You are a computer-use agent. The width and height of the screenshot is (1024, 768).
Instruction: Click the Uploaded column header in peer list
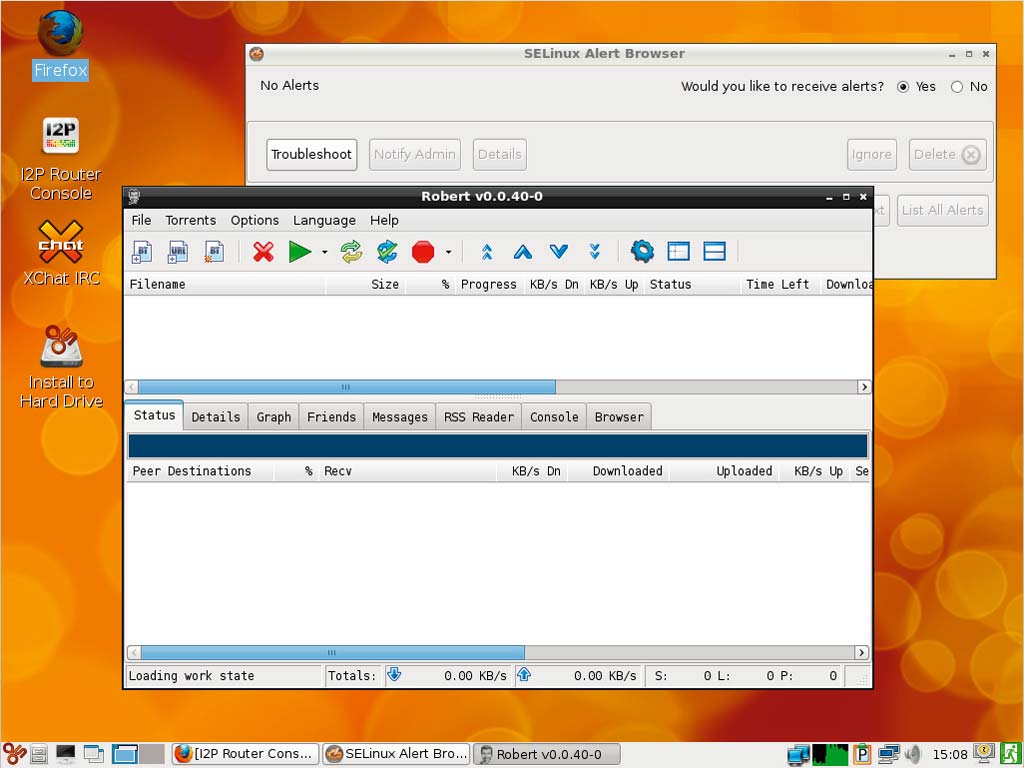pos(723,472)
